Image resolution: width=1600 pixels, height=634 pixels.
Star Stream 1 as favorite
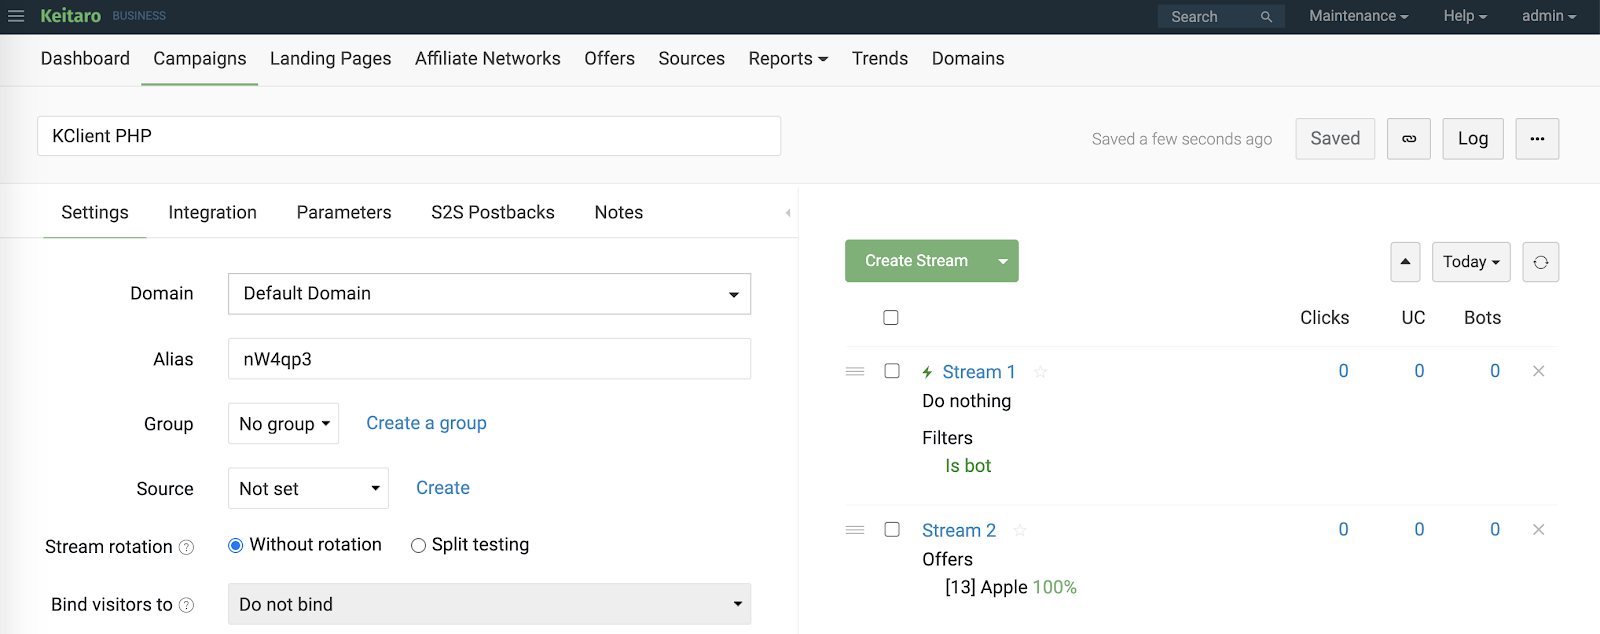(1040, 372)
